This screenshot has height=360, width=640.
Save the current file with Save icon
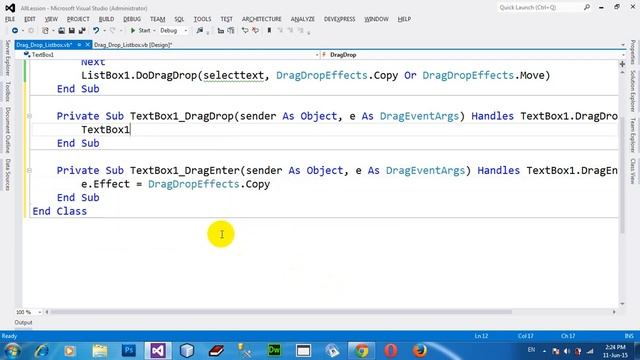tap(71, 31)
